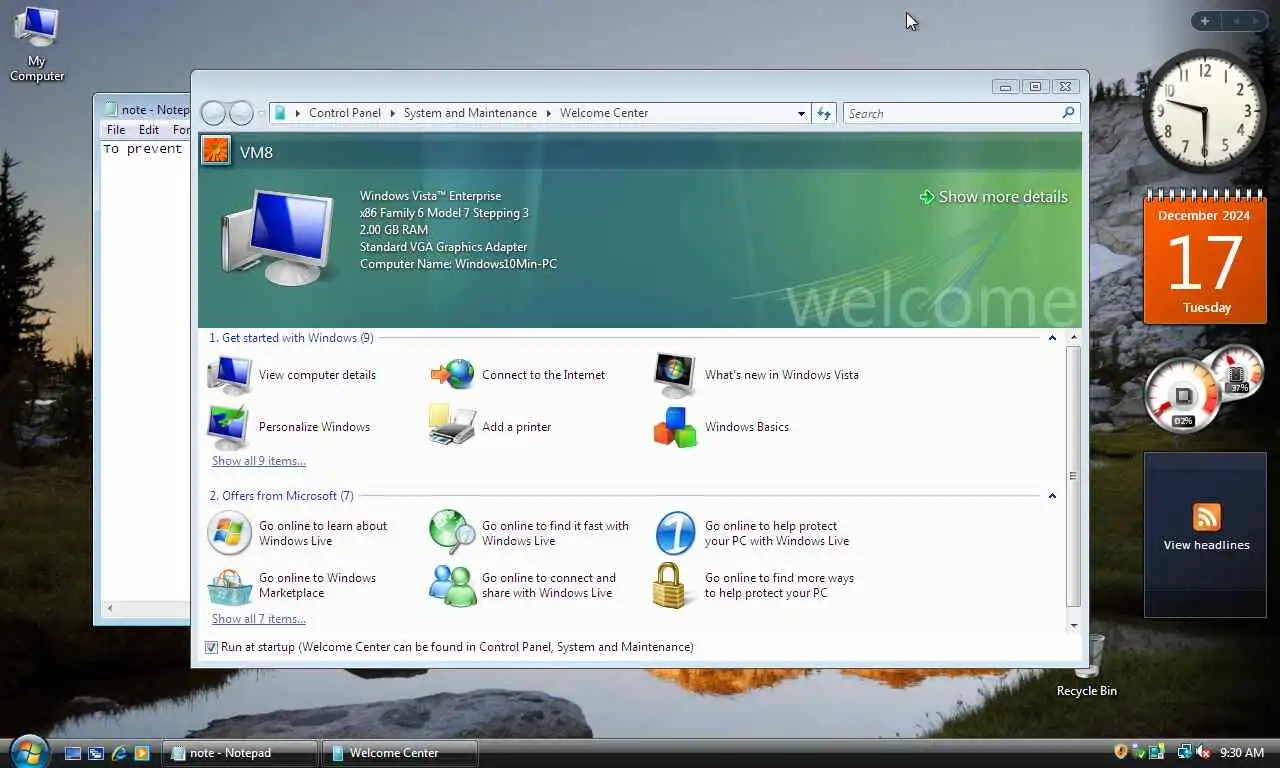Click the Add gadgets plus button on Sidebar
This screenshot has height=768, width=1280.
click(x=1205, y=21)
